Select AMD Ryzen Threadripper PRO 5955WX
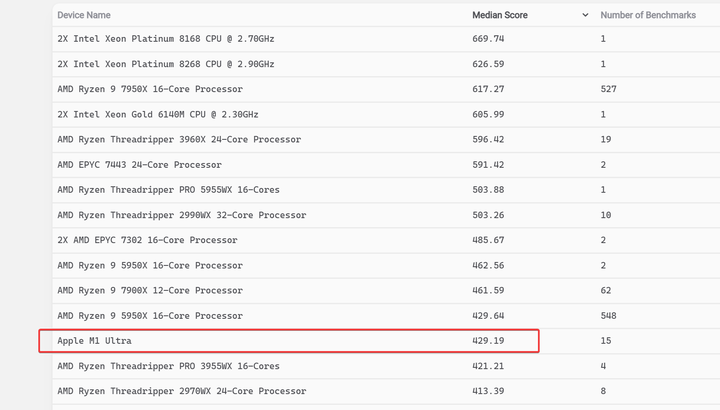This screenshot has width=720, height=410. [x=169, y=190]
